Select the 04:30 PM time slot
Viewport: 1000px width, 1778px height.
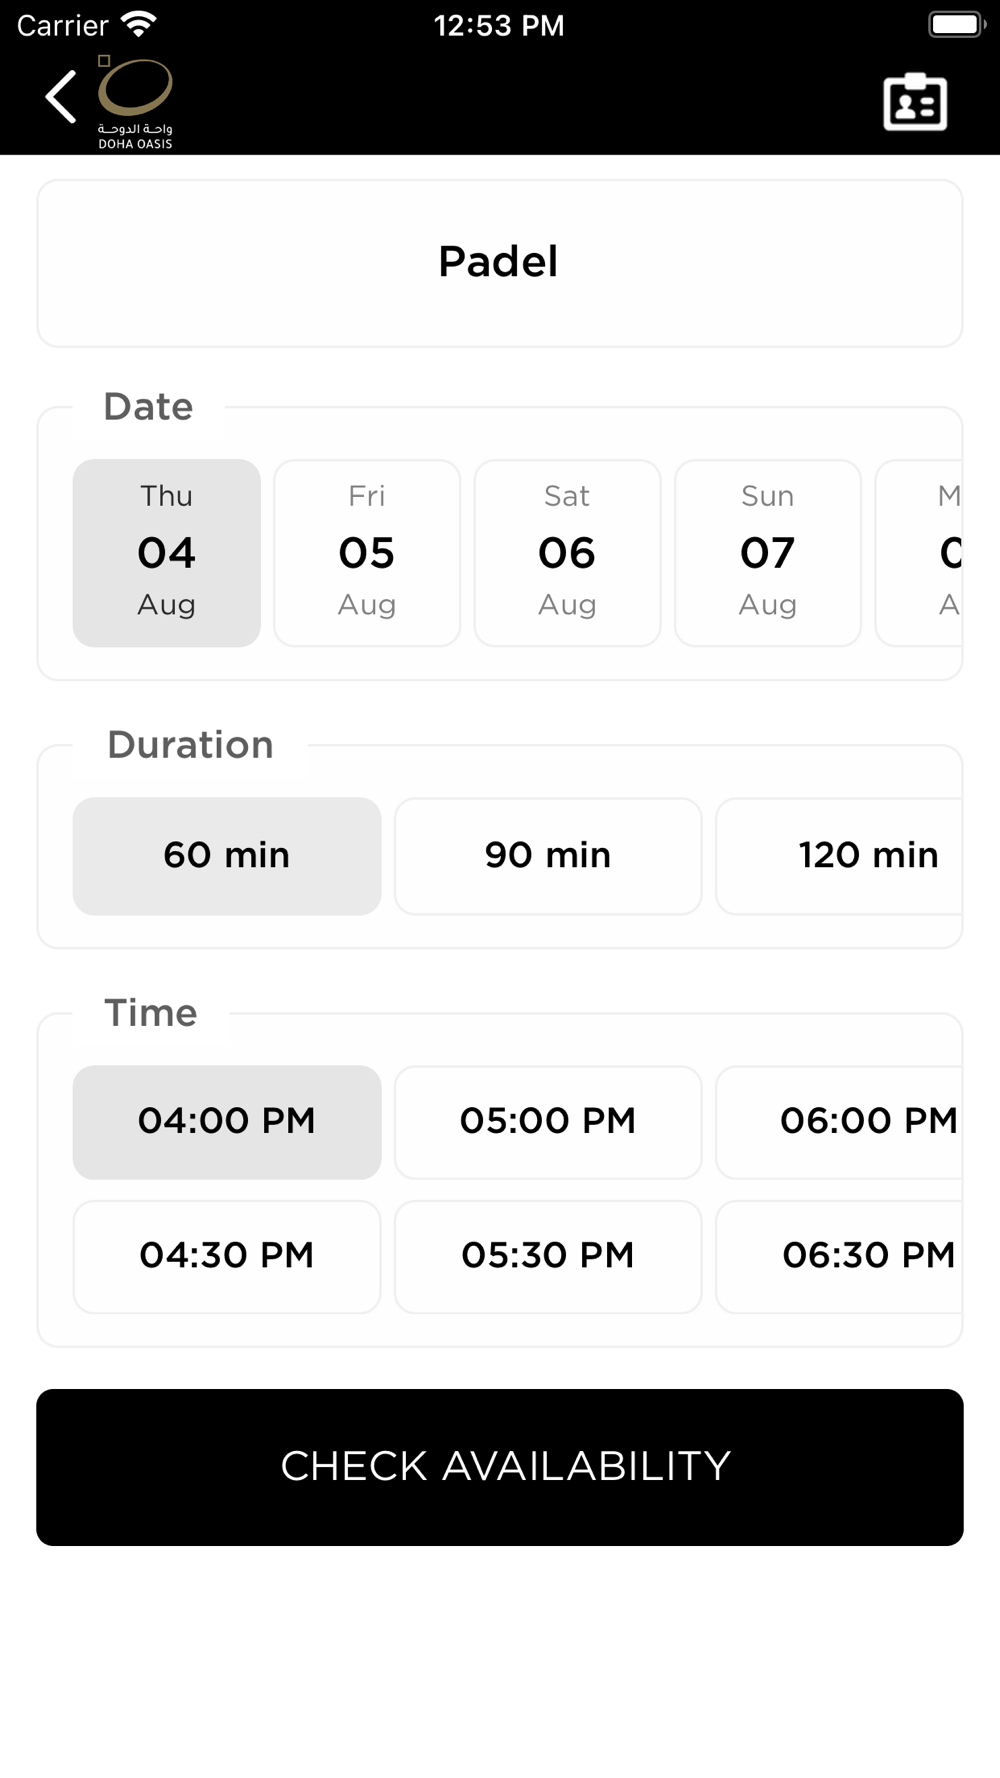227,1257
